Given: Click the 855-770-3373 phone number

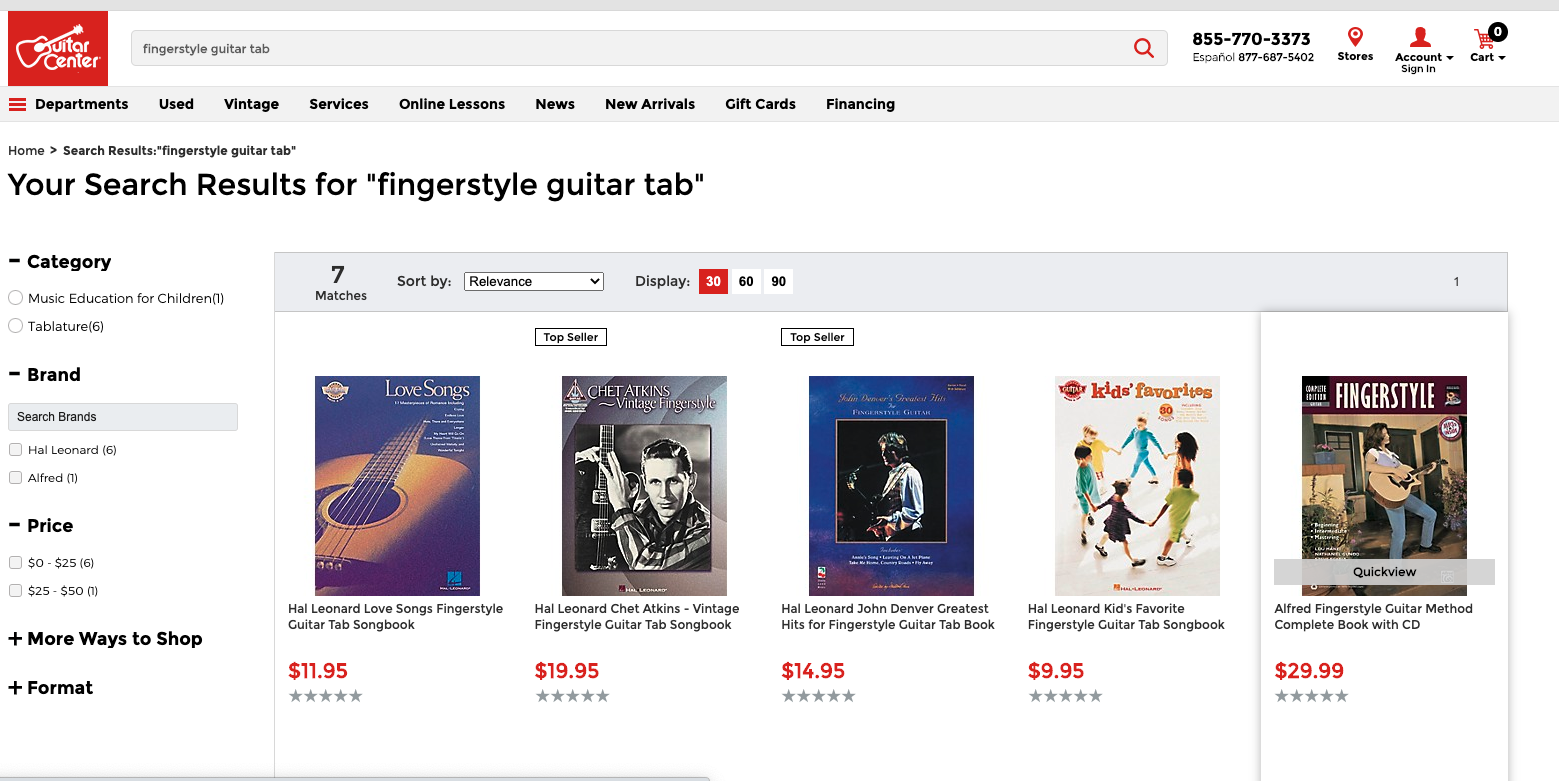Looking at the screenshot, I should click(x=1251, y=39).
